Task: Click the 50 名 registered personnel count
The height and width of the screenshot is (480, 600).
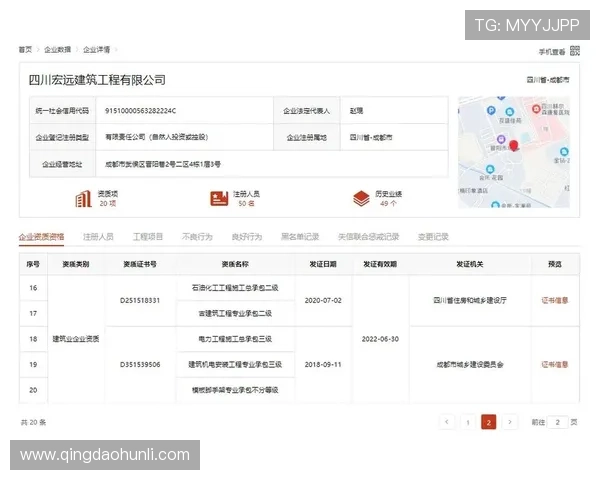Action: pyautogui.click(x=246, y=204)
